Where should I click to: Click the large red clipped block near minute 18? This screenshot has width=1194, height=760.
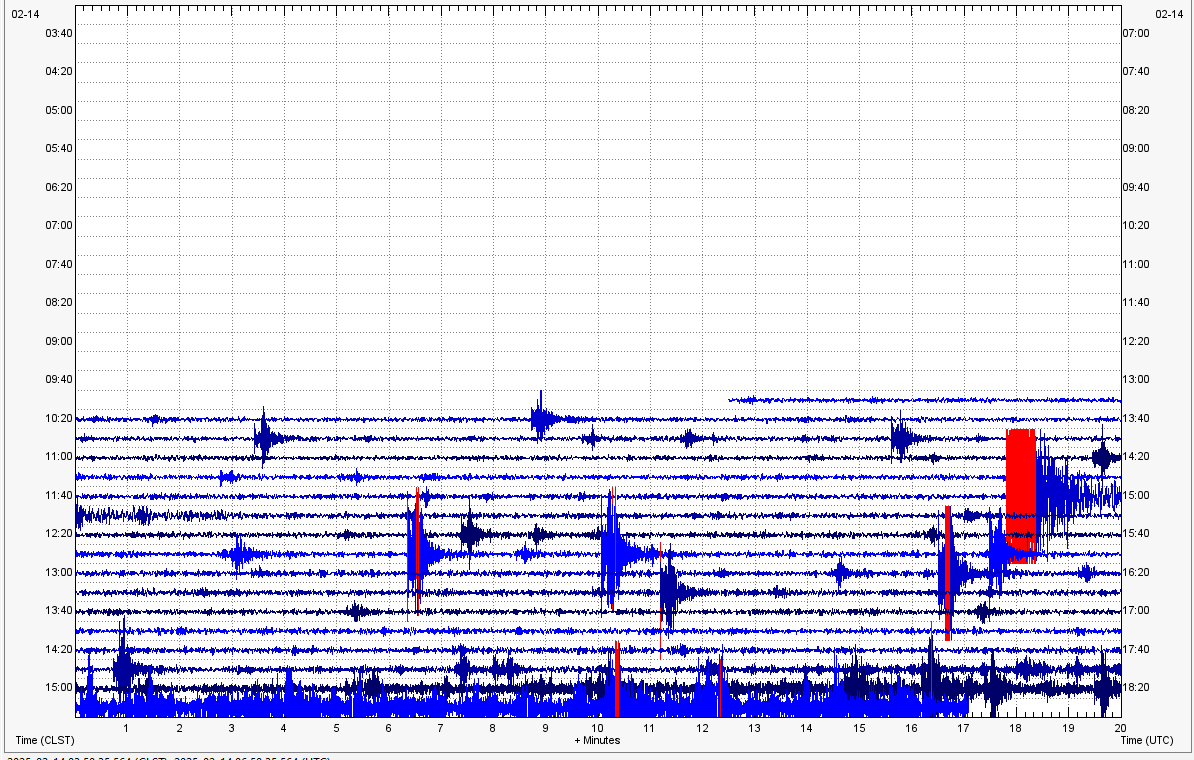(x=1020, y=495)
